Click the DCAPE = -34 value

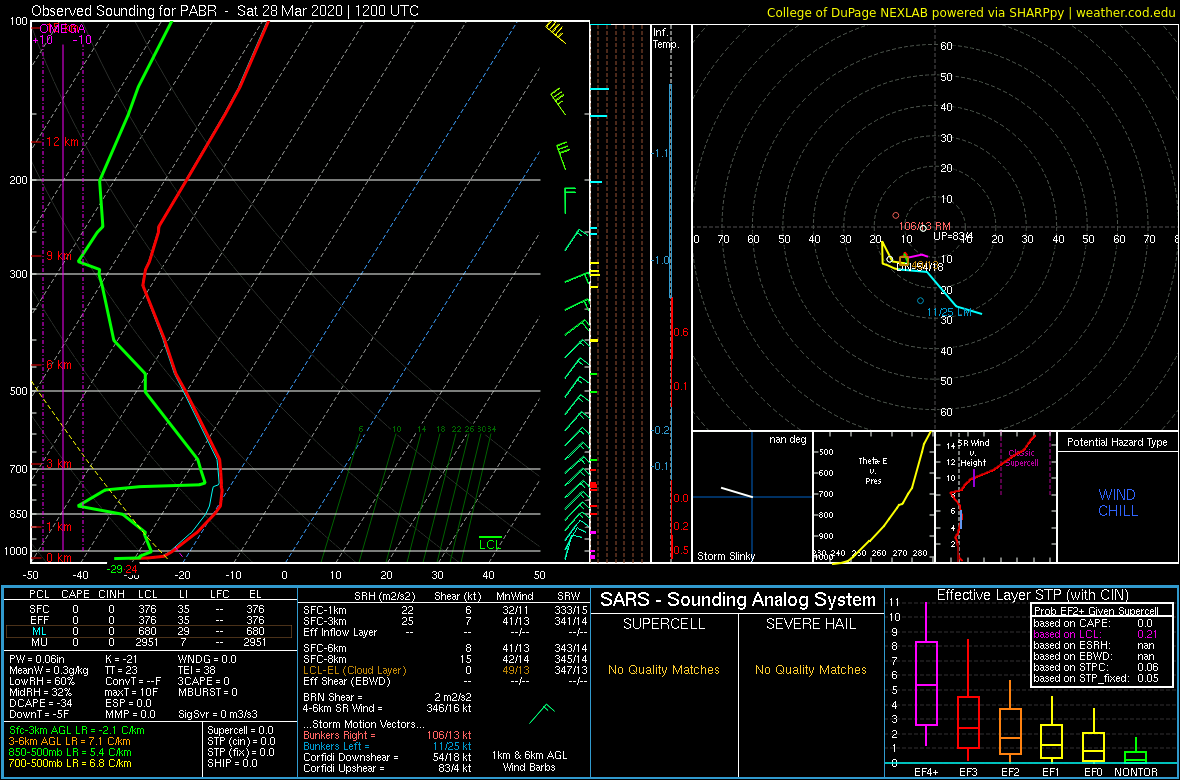[x=38, y=703]
